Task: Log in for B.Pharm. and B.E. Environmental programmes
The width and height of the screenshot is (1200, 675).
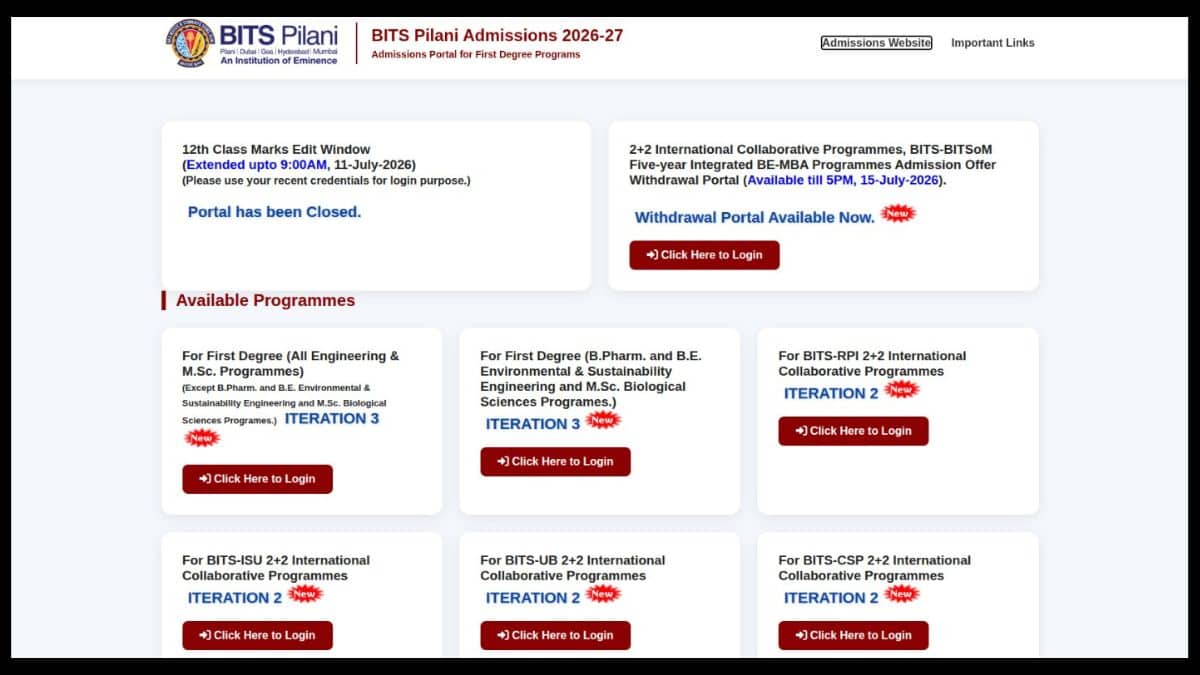Action: tap(555, 461)
